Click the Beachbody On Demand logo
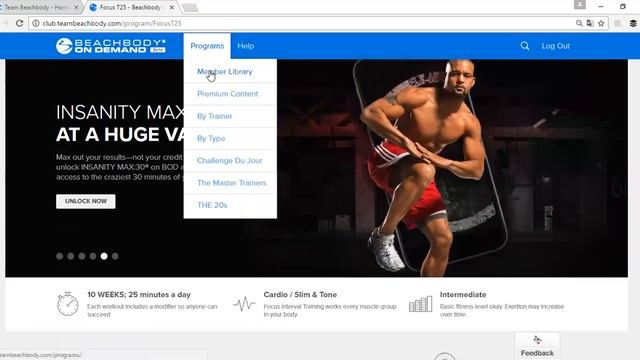This screenshot has width=640, height=360. click(x=111, y=46)
